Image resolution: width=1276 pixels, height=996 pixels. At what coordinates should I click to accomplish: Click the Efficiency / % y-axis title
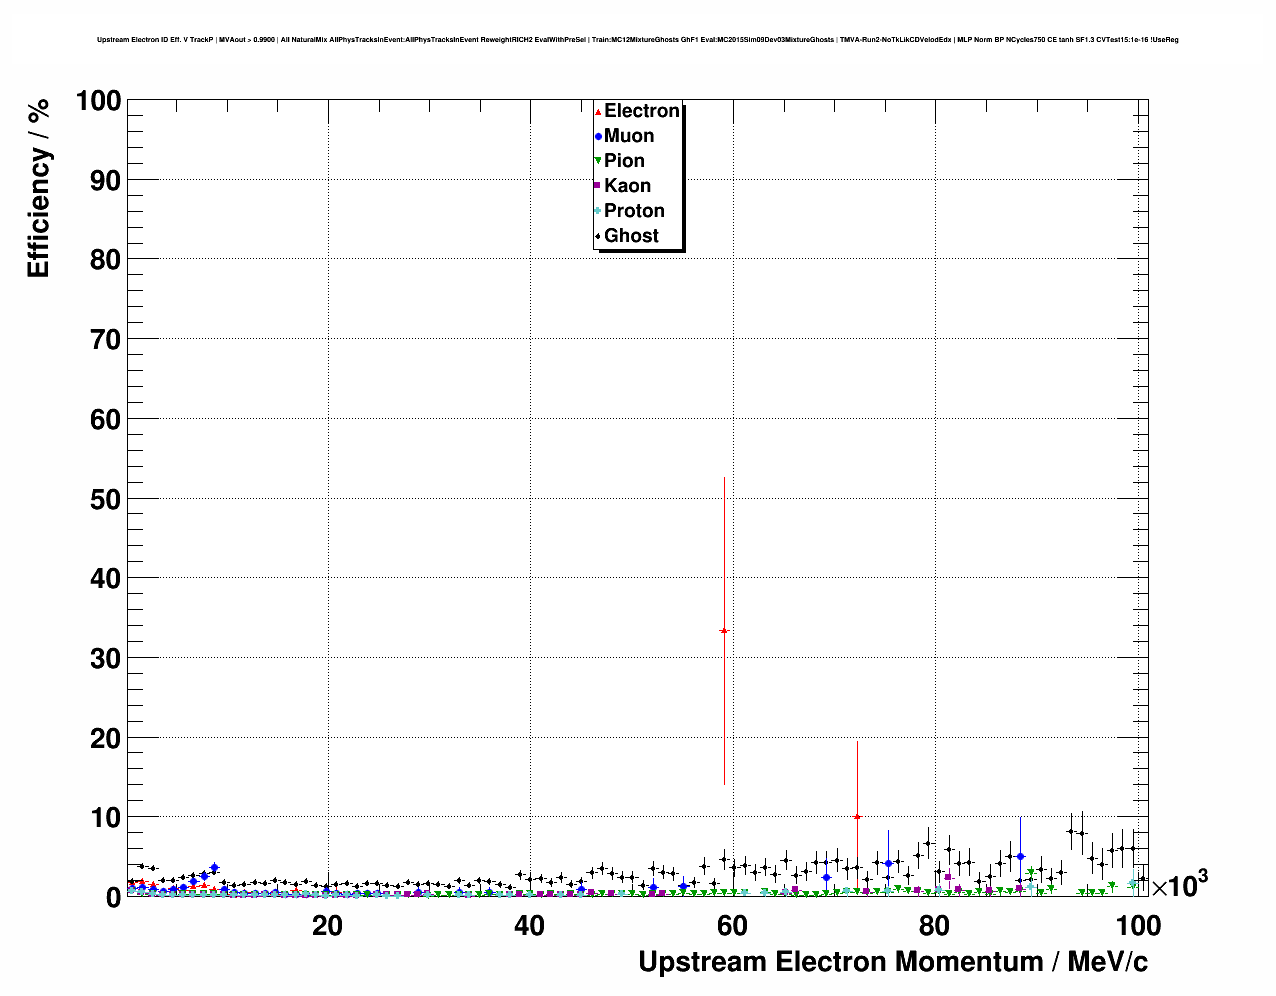pyautogui.click(x=38, y=188)
